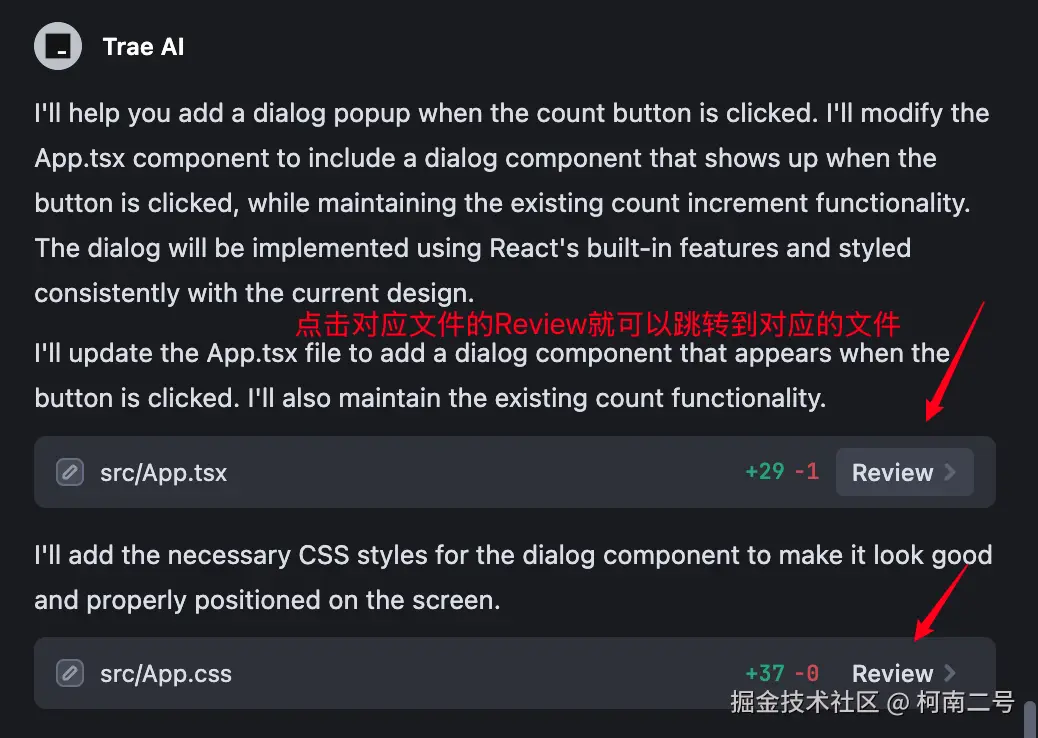Click the red Chinese annotation text

(597, 324)
